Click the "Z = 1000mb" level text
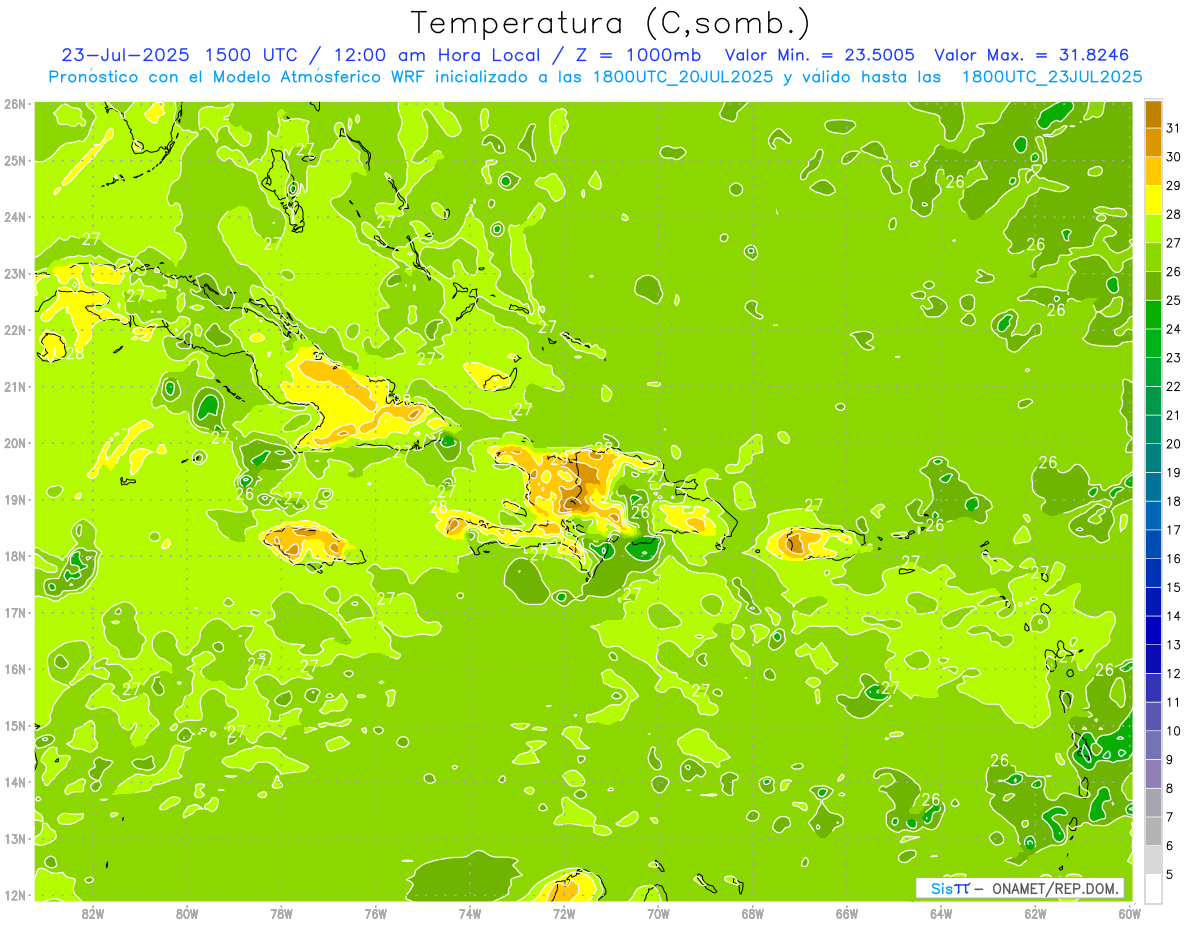The image size is (1200, 927). (x=638, y=55)
